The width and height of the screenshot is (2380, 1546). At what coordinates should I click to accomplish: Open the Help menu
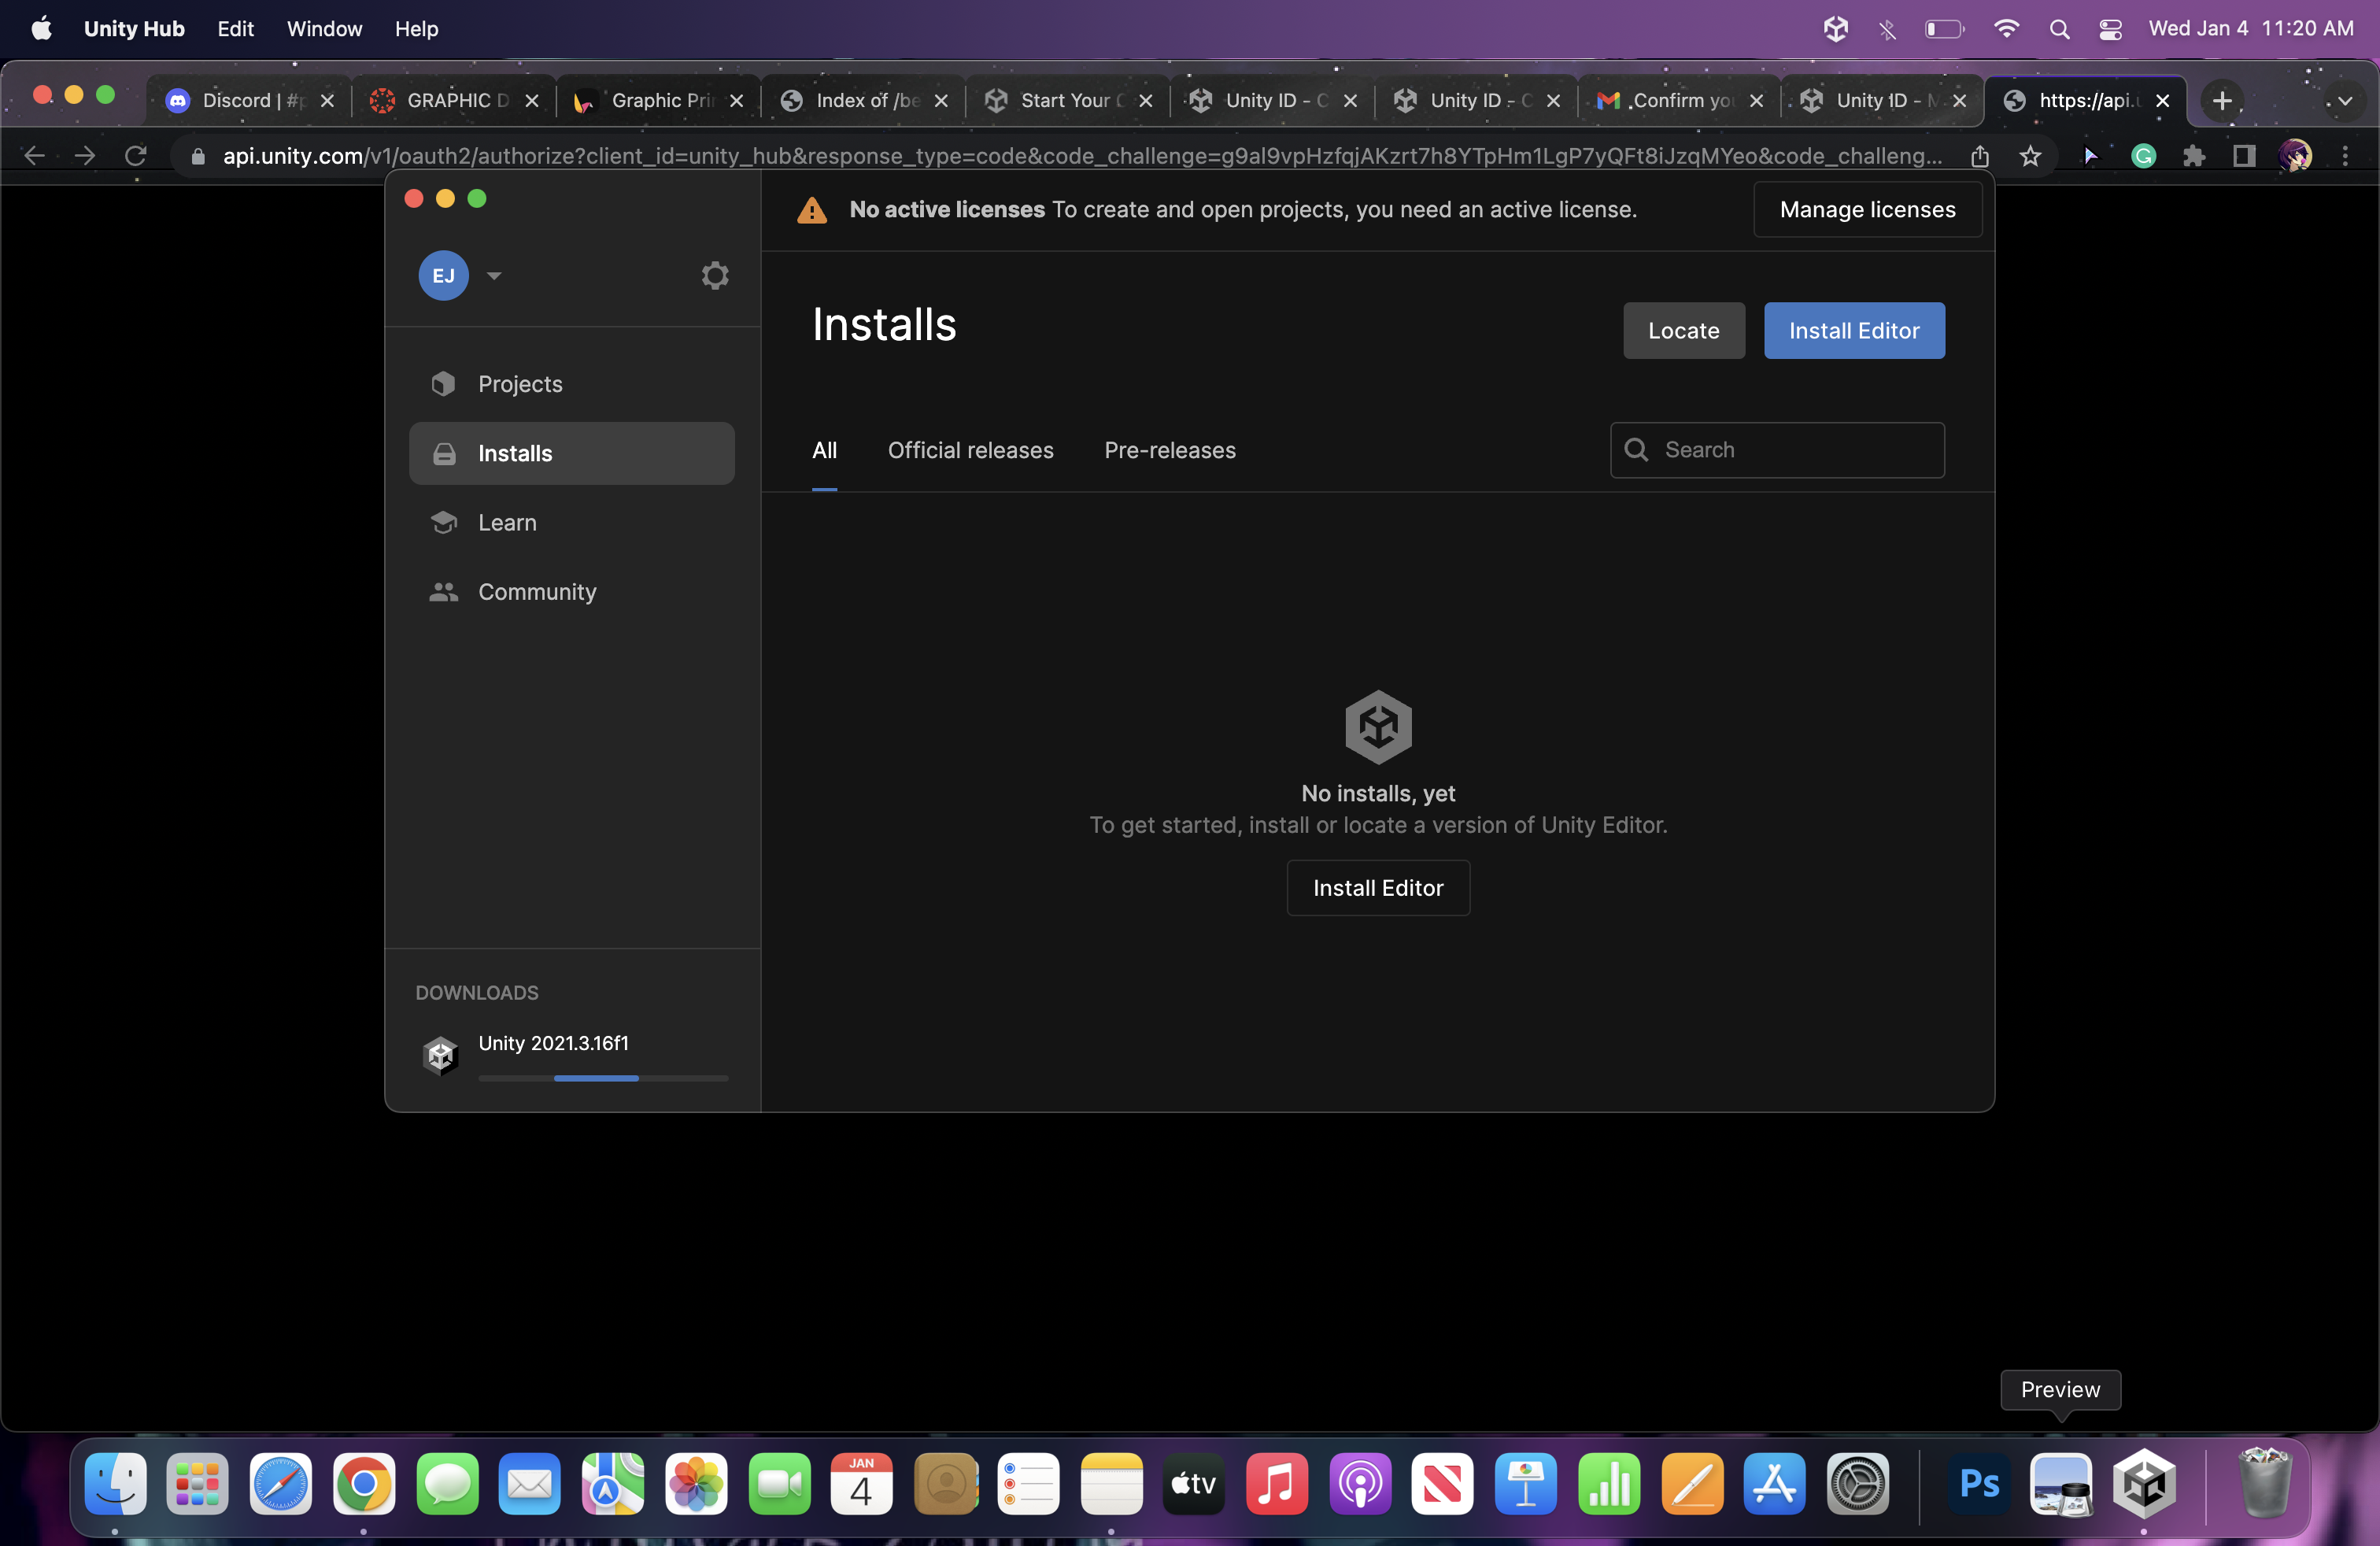[416, 29]
